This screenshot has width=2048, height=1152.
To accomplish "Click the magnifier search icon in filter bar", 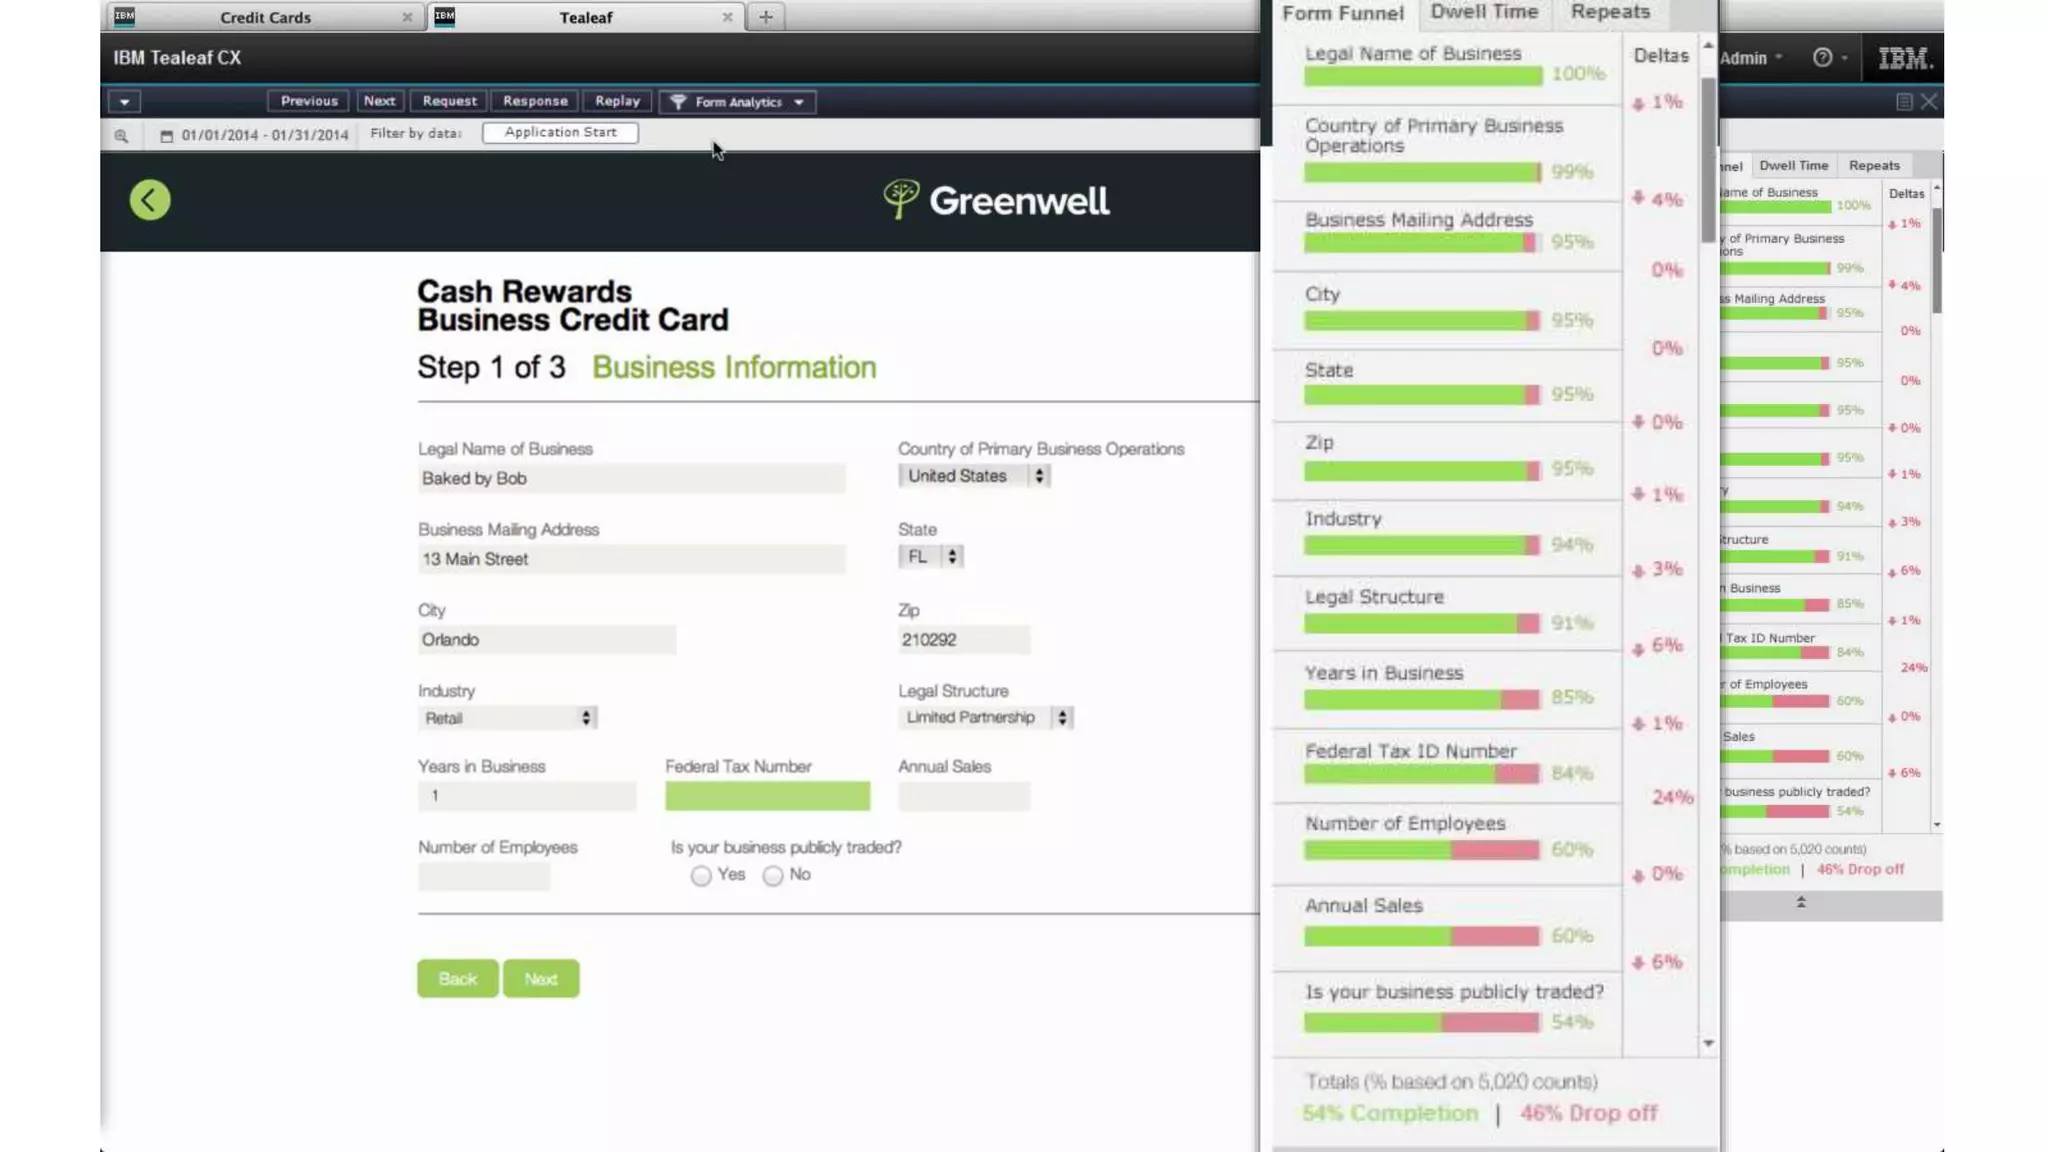I will pos(121,136).
